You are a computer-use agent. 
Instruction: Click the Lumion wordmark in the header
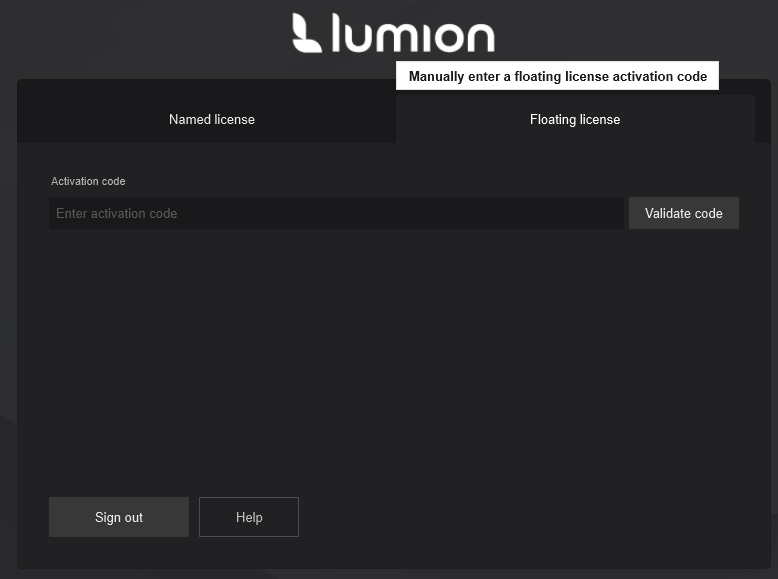click(412, 35)
